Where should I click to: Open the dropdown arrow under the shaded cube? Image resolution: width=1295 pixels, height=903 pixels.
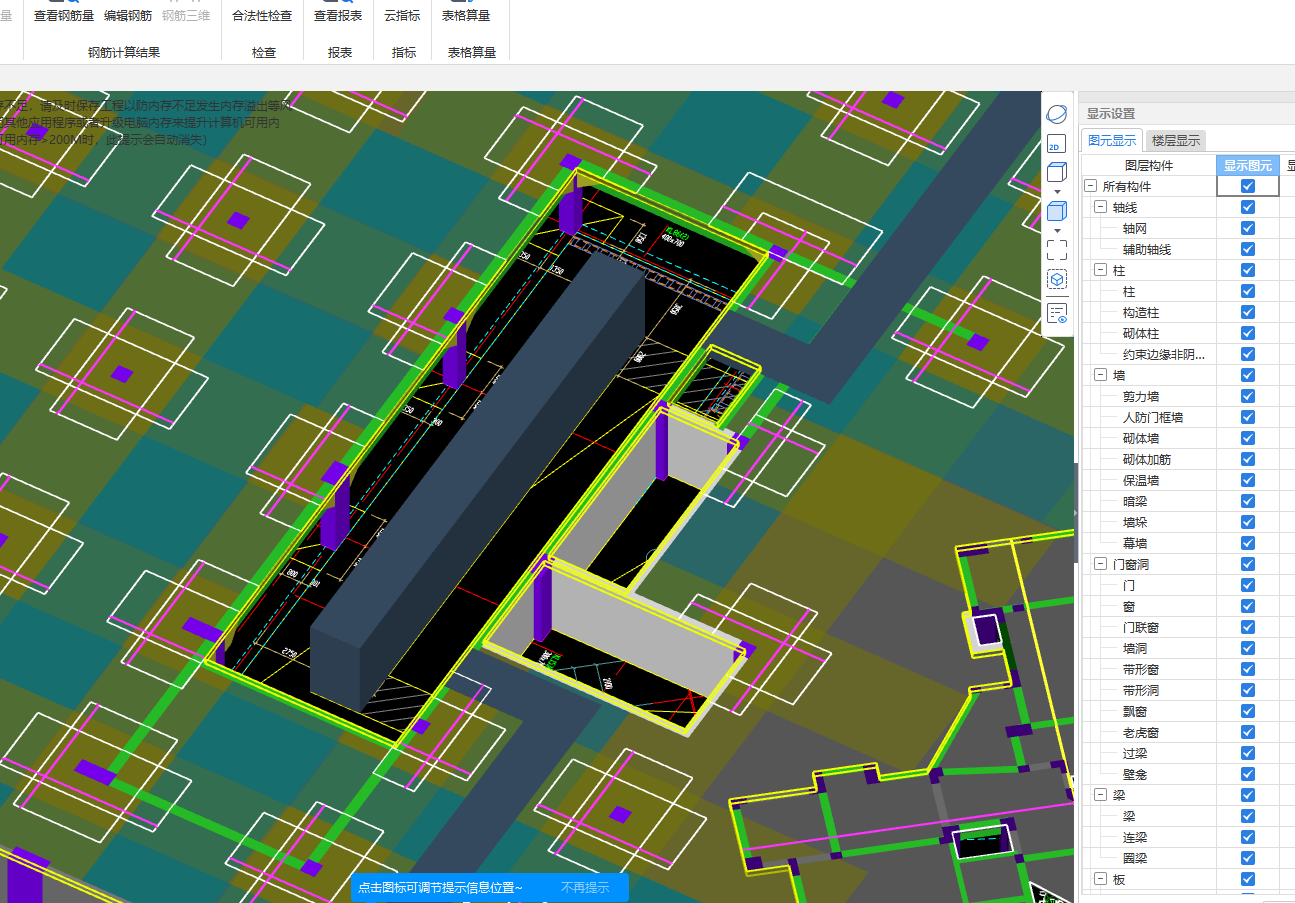[x=1057, y=229]
